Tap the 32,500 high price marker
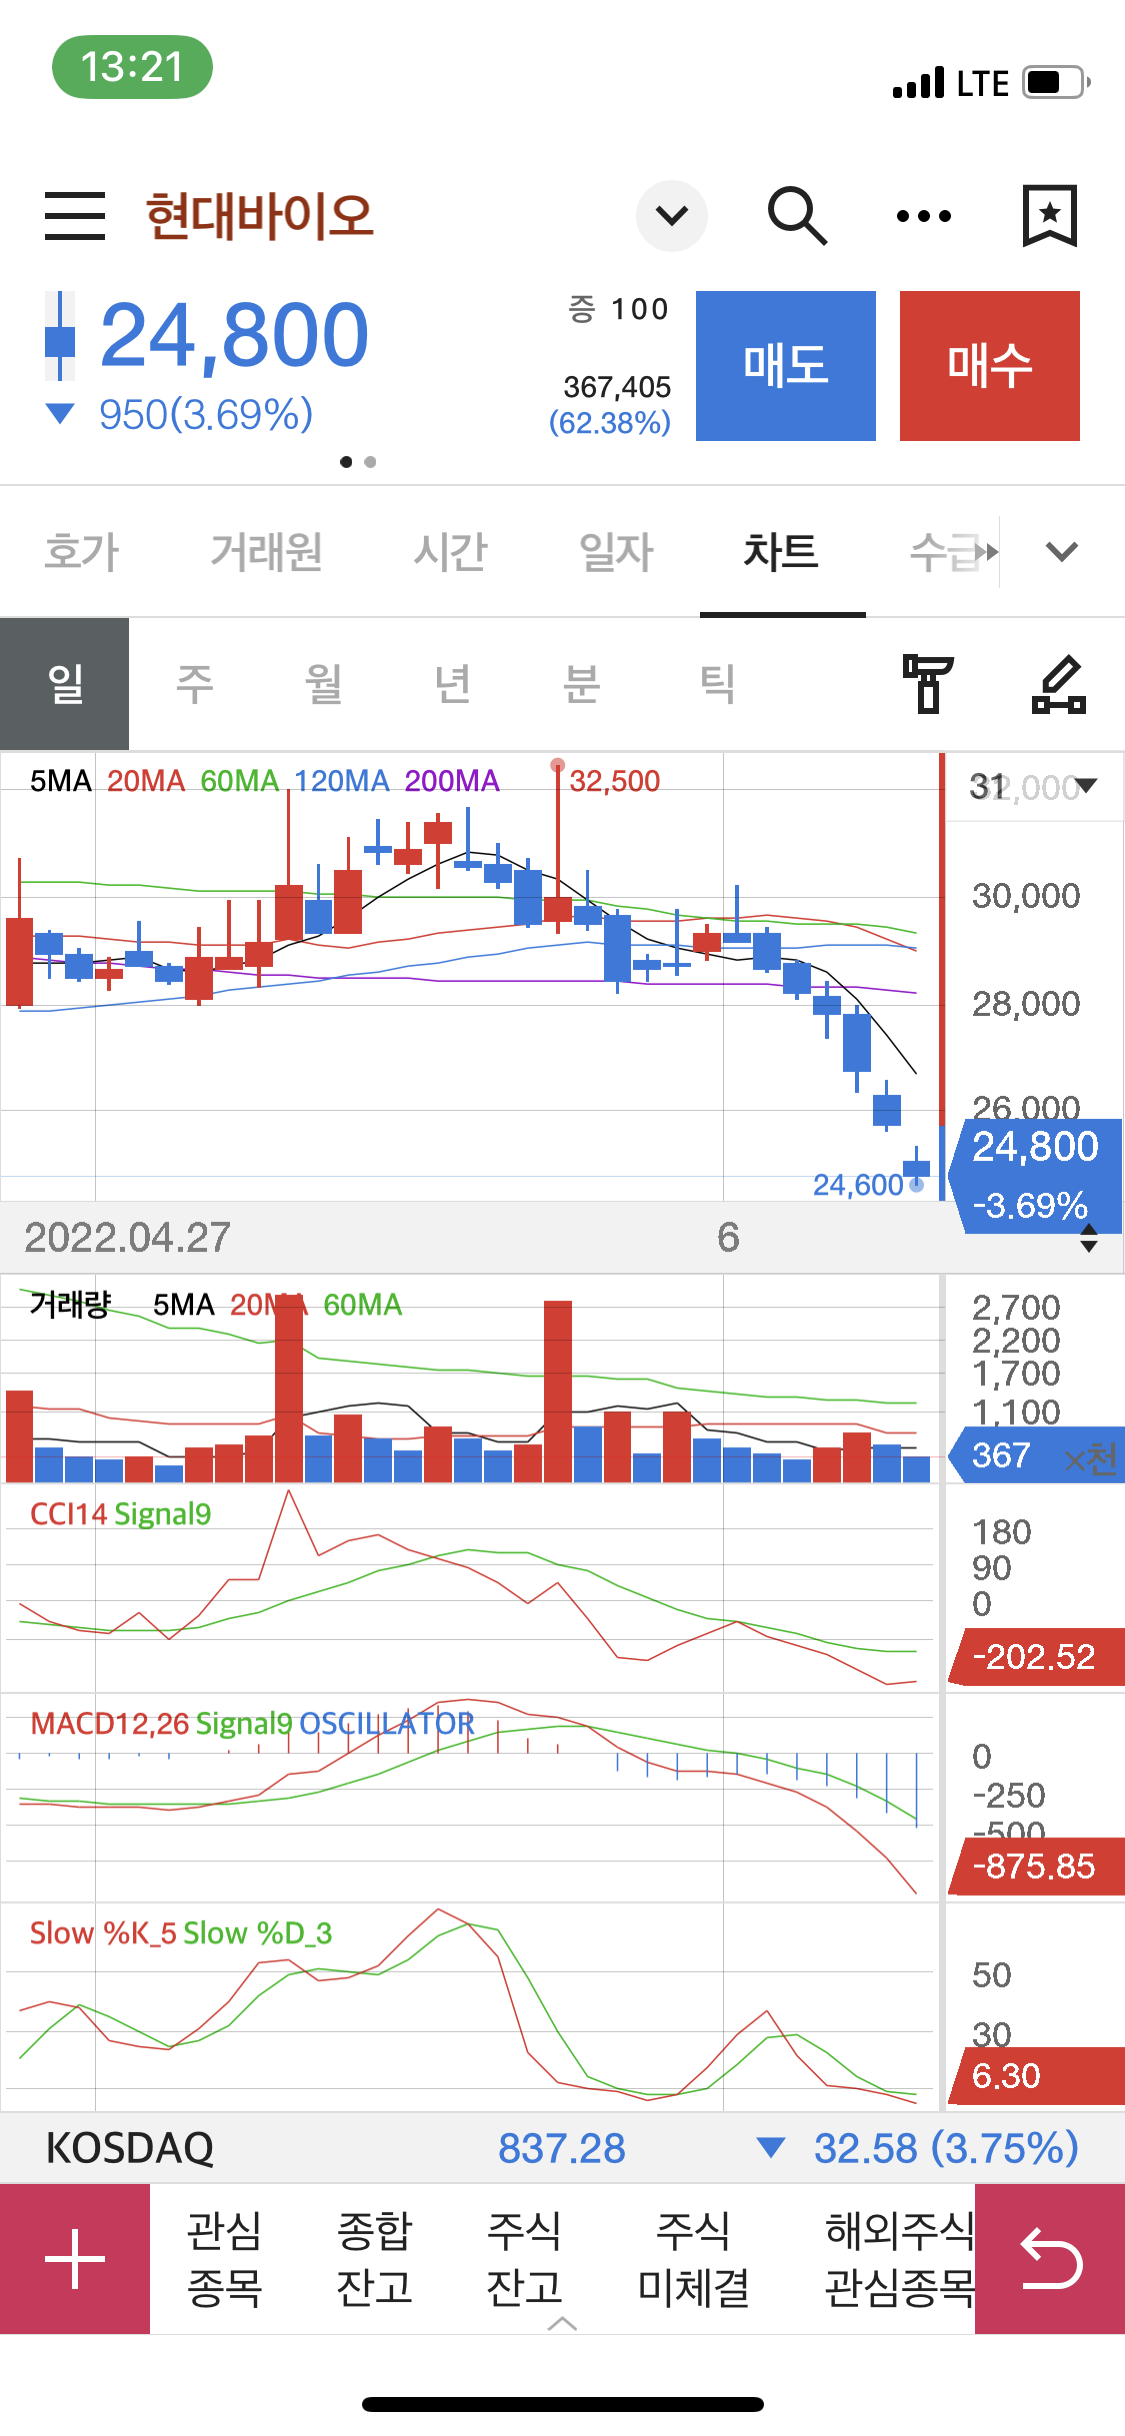The image size is (1125, 2436). tap(614, 781)
